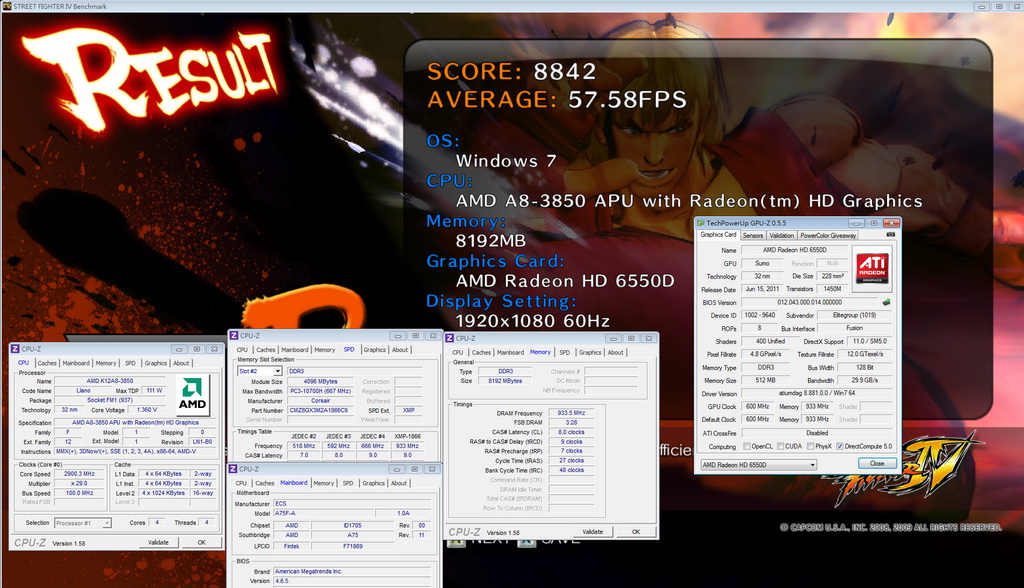Click the BIOS Version field in GPU-Z
Viewport: 1024px width, 588px height.
click(810, 302)
